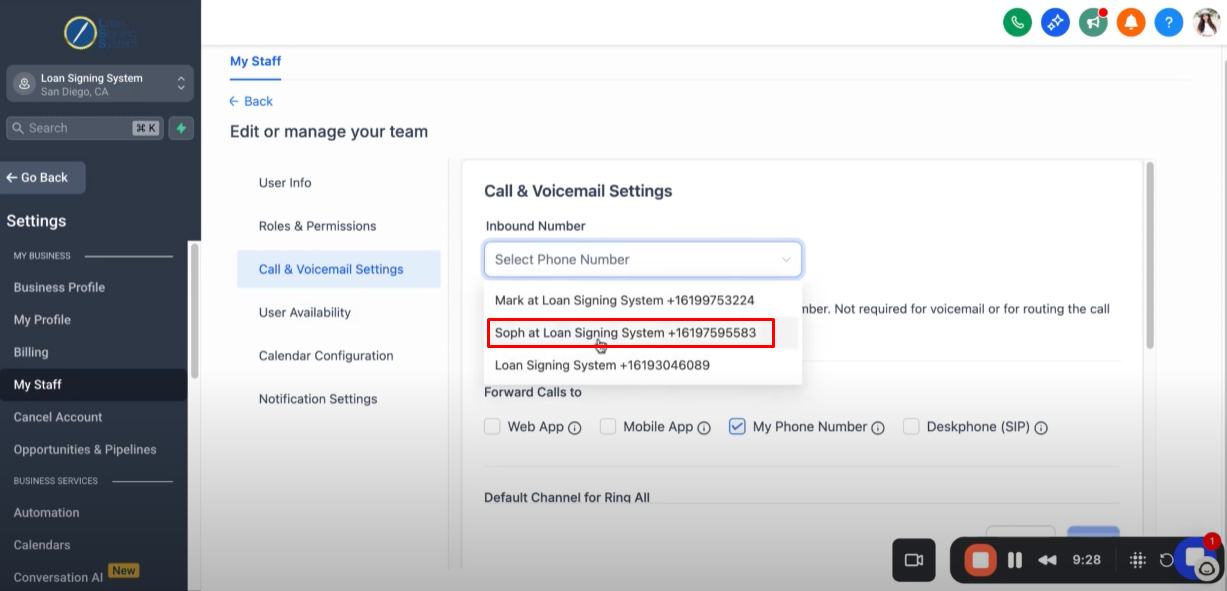Viewport: 1227px width, 591px height.
Task: Open the user profile avatar photo
Action: coord(1207,22)
